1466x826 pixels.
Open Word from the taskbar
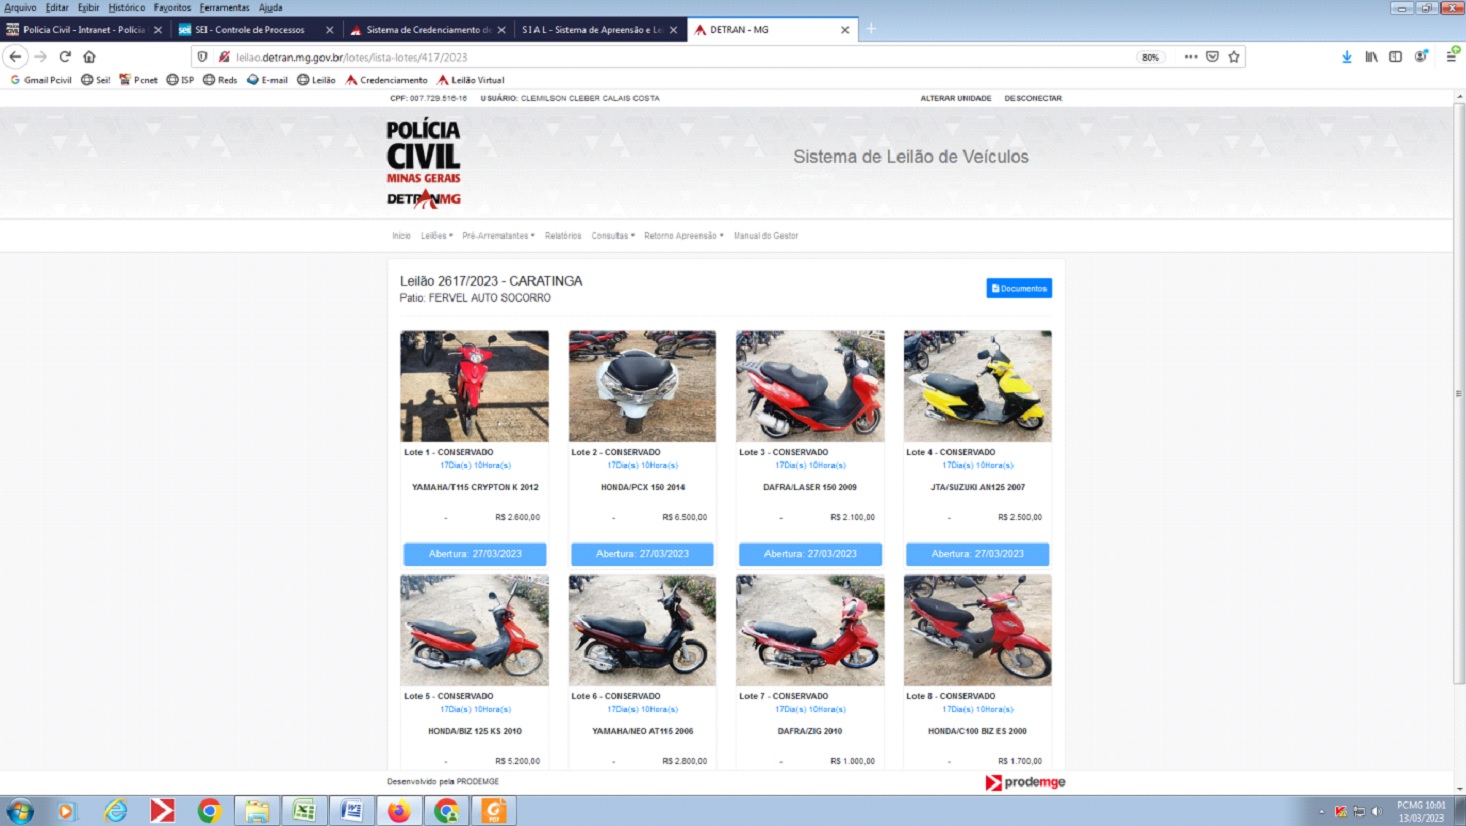pyautogui.click(x=351, y=810)
